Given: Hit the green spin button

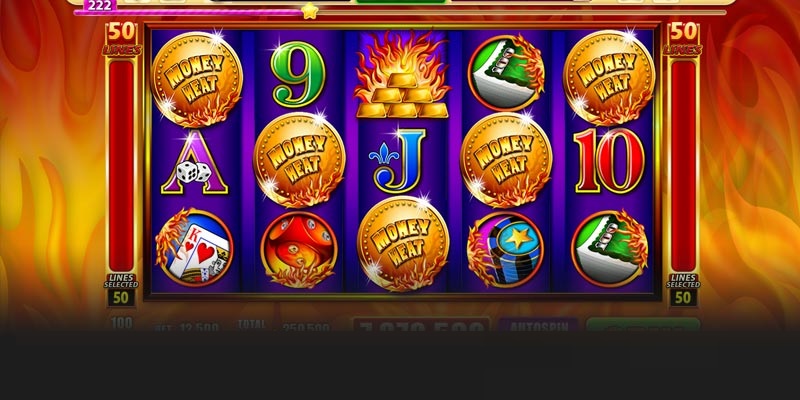Looking at the screenshot, I should click(643, 326).
